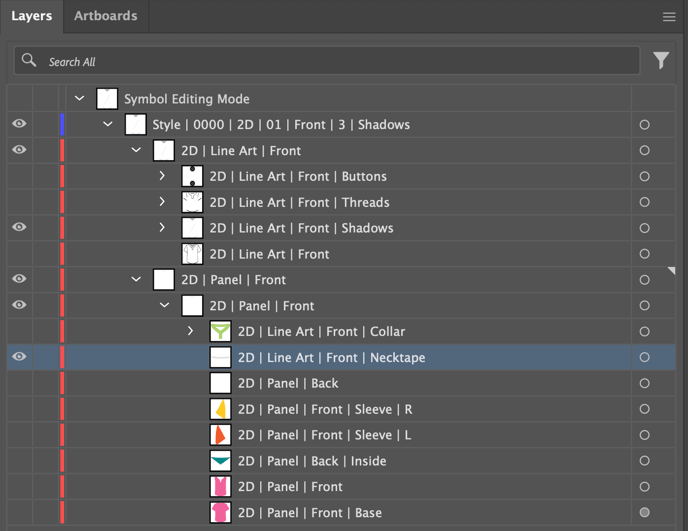
Task: Click target circle for Necktape layer
Action: pyautogui.click(x=644, y=357)
